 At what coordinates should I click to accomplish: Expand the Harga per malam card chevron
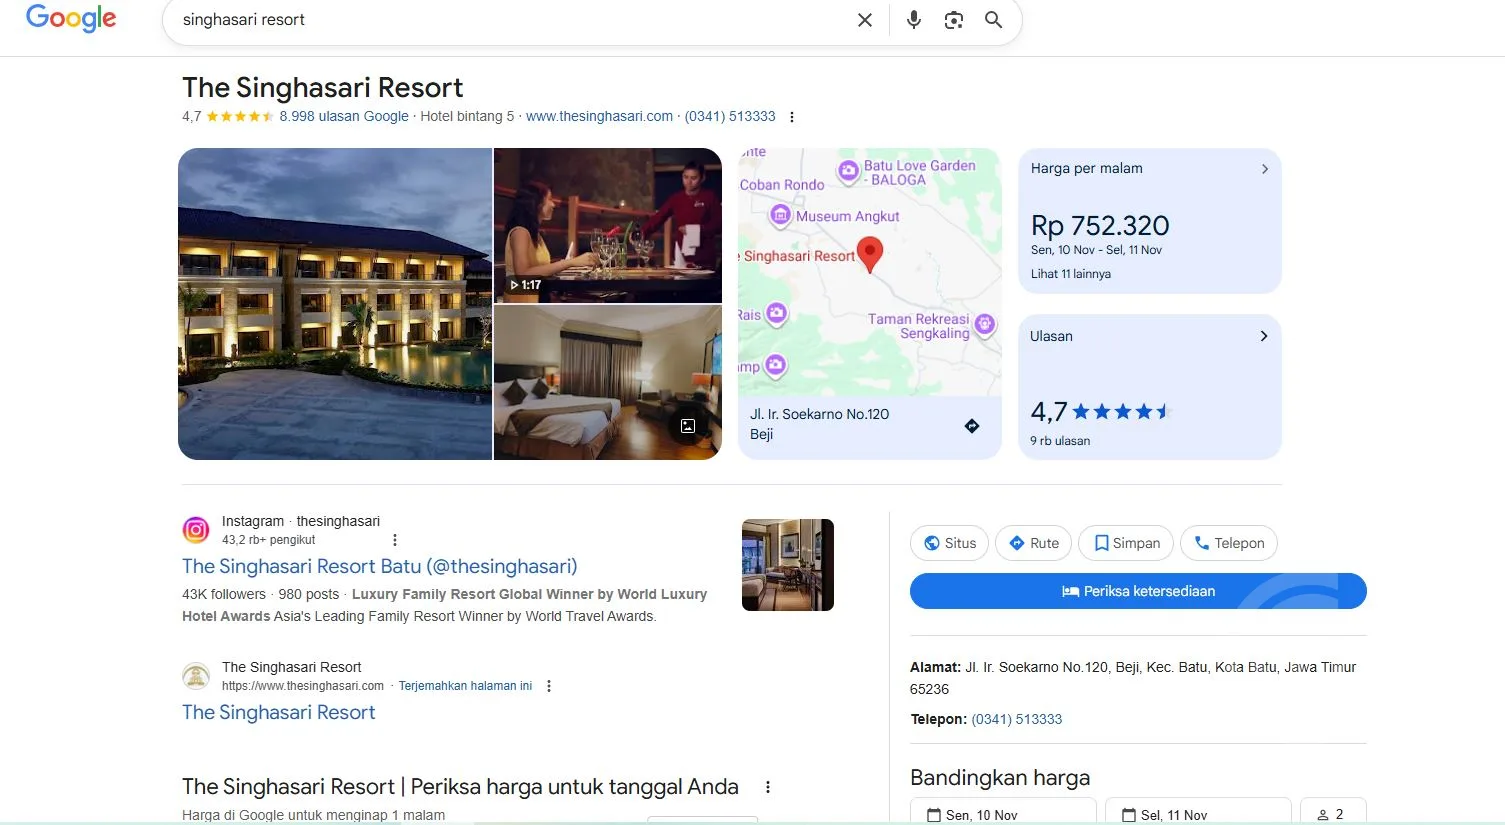pyautogui.click(x=1264, y=169)
